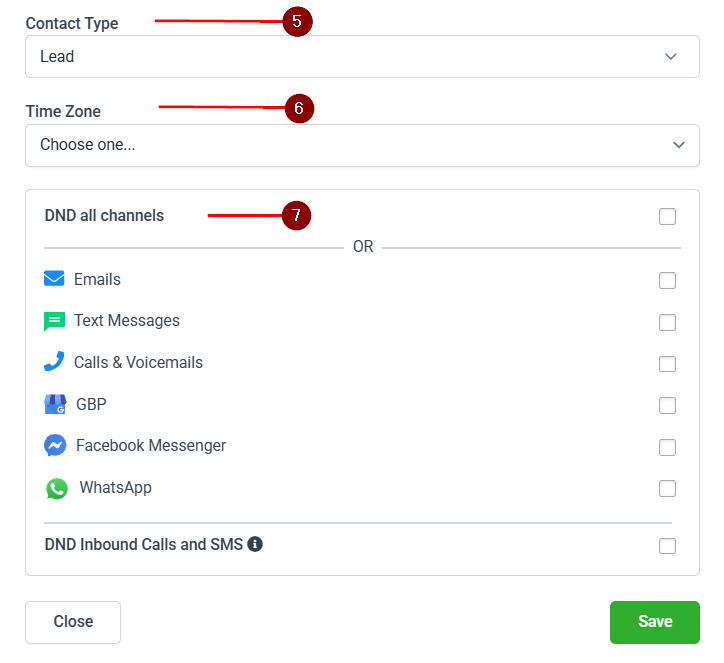Viewport: 724px width, 663px height.
Task: Click info icon beside DND Inbound Calls
Action: (x=255, y=544)
